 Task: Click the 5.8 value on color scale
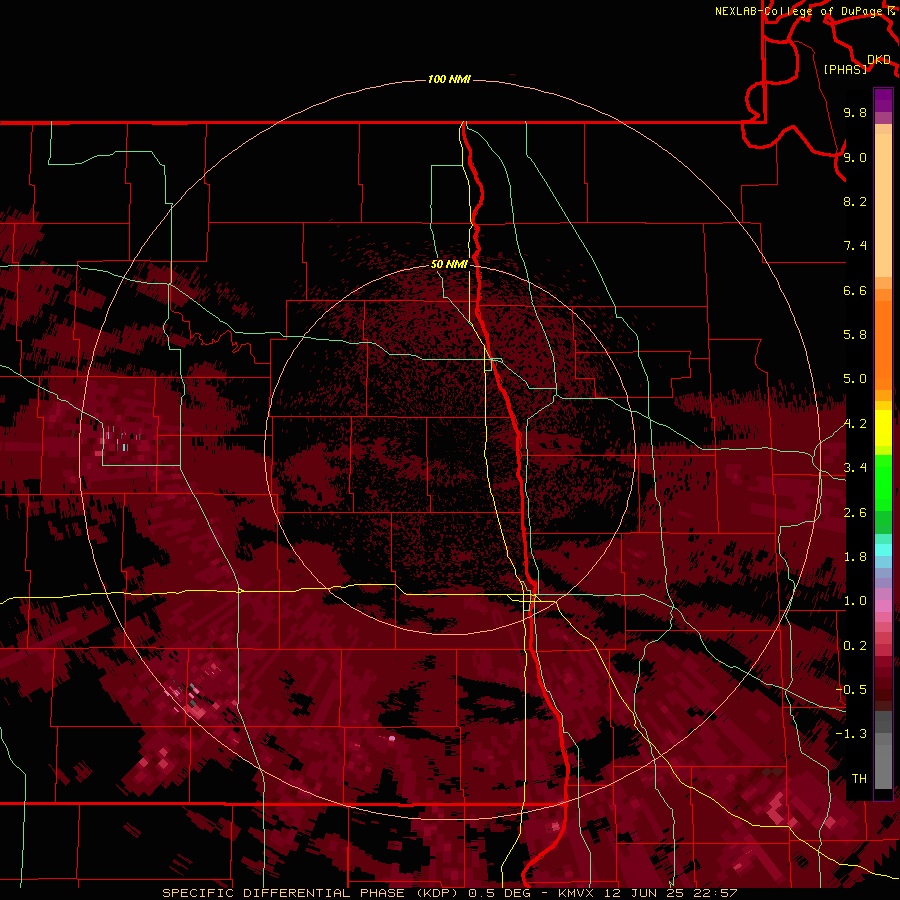tap(855, 335)
